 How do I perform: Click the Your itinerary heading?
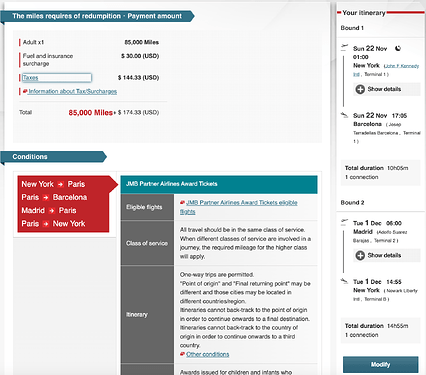coord(364,13)
